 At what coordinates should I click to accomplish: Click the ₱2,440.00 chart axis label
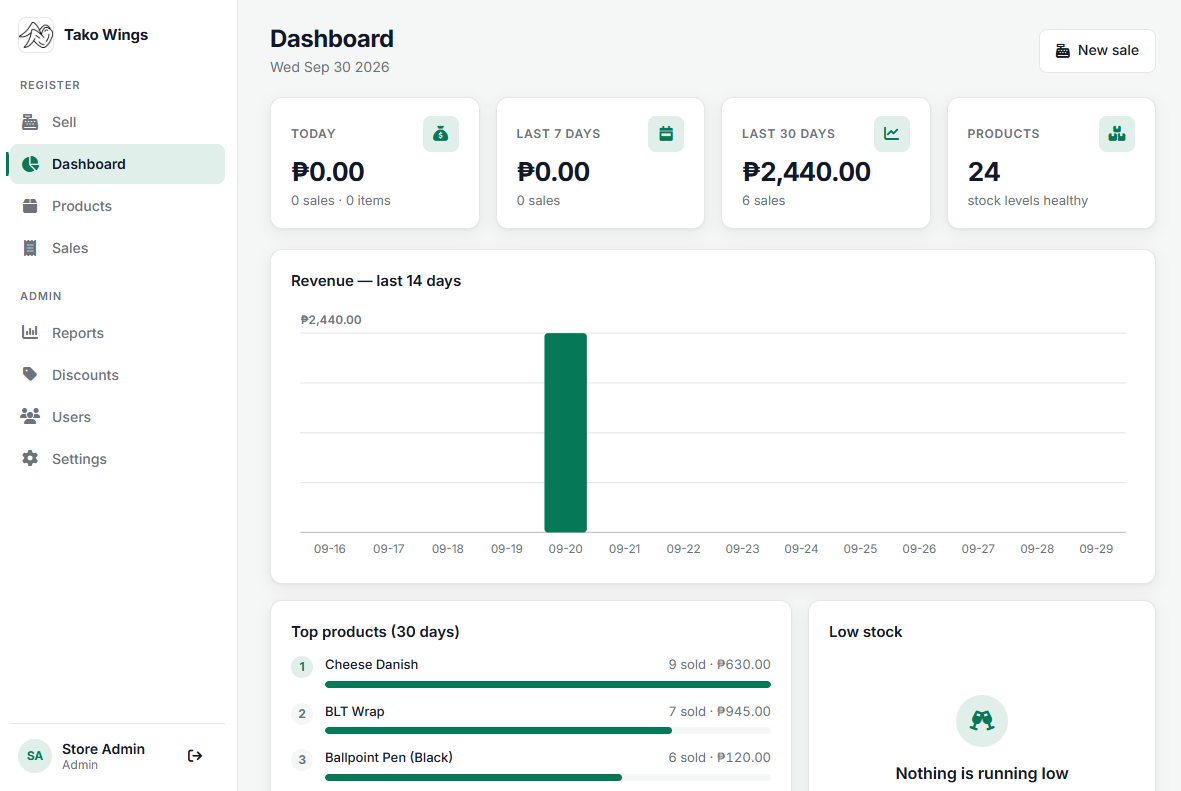[x=331, y=319]
